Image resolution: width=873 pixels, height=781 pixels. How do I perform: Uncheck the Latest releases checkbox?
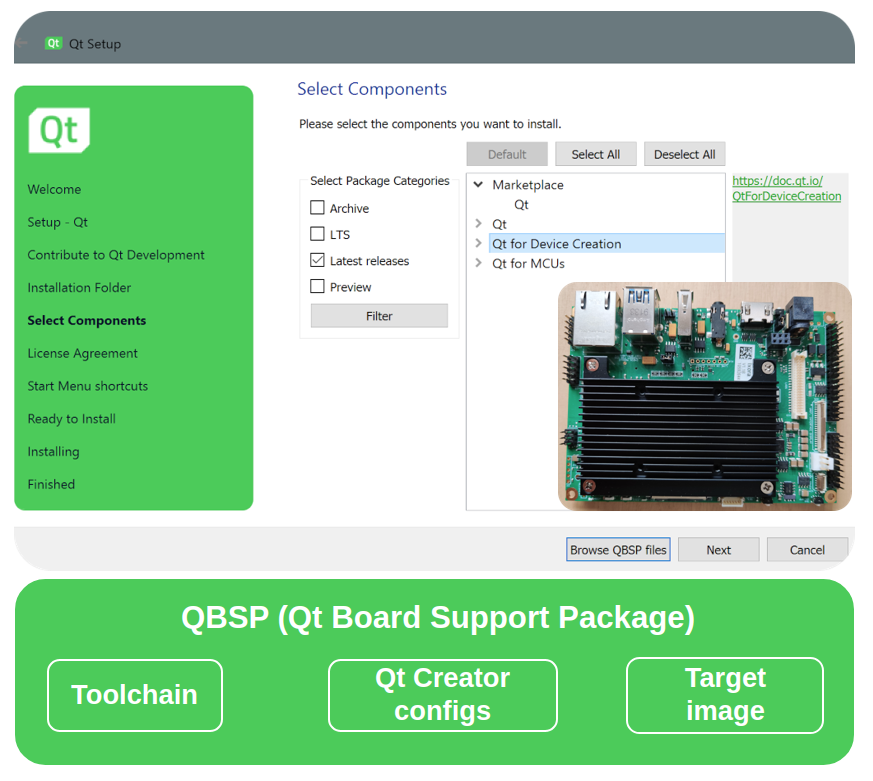click(318, 260)
